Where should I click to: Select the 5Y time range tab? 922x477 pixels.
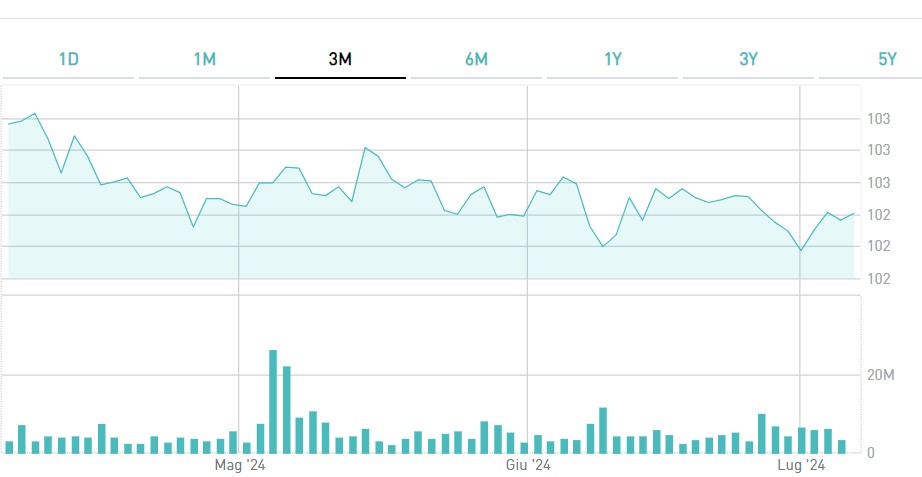pyautogui.click(x=887, y=59)
